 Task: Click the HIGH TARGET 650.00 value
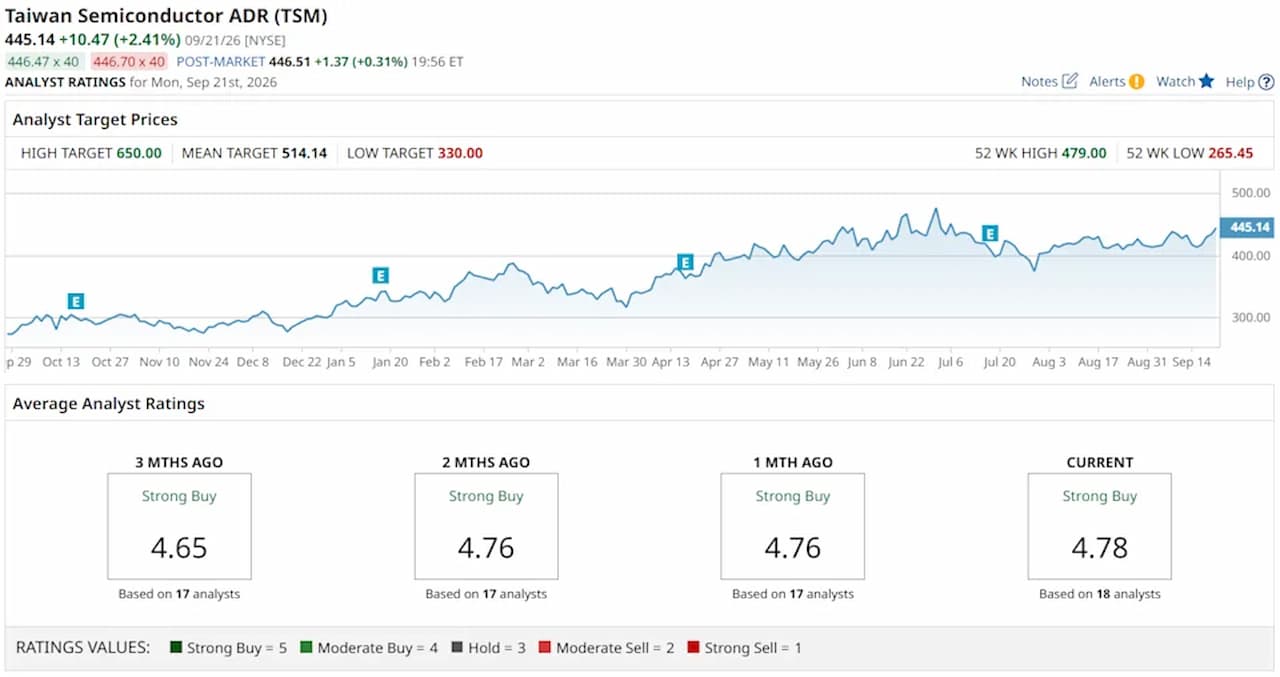tap(138, 153)
